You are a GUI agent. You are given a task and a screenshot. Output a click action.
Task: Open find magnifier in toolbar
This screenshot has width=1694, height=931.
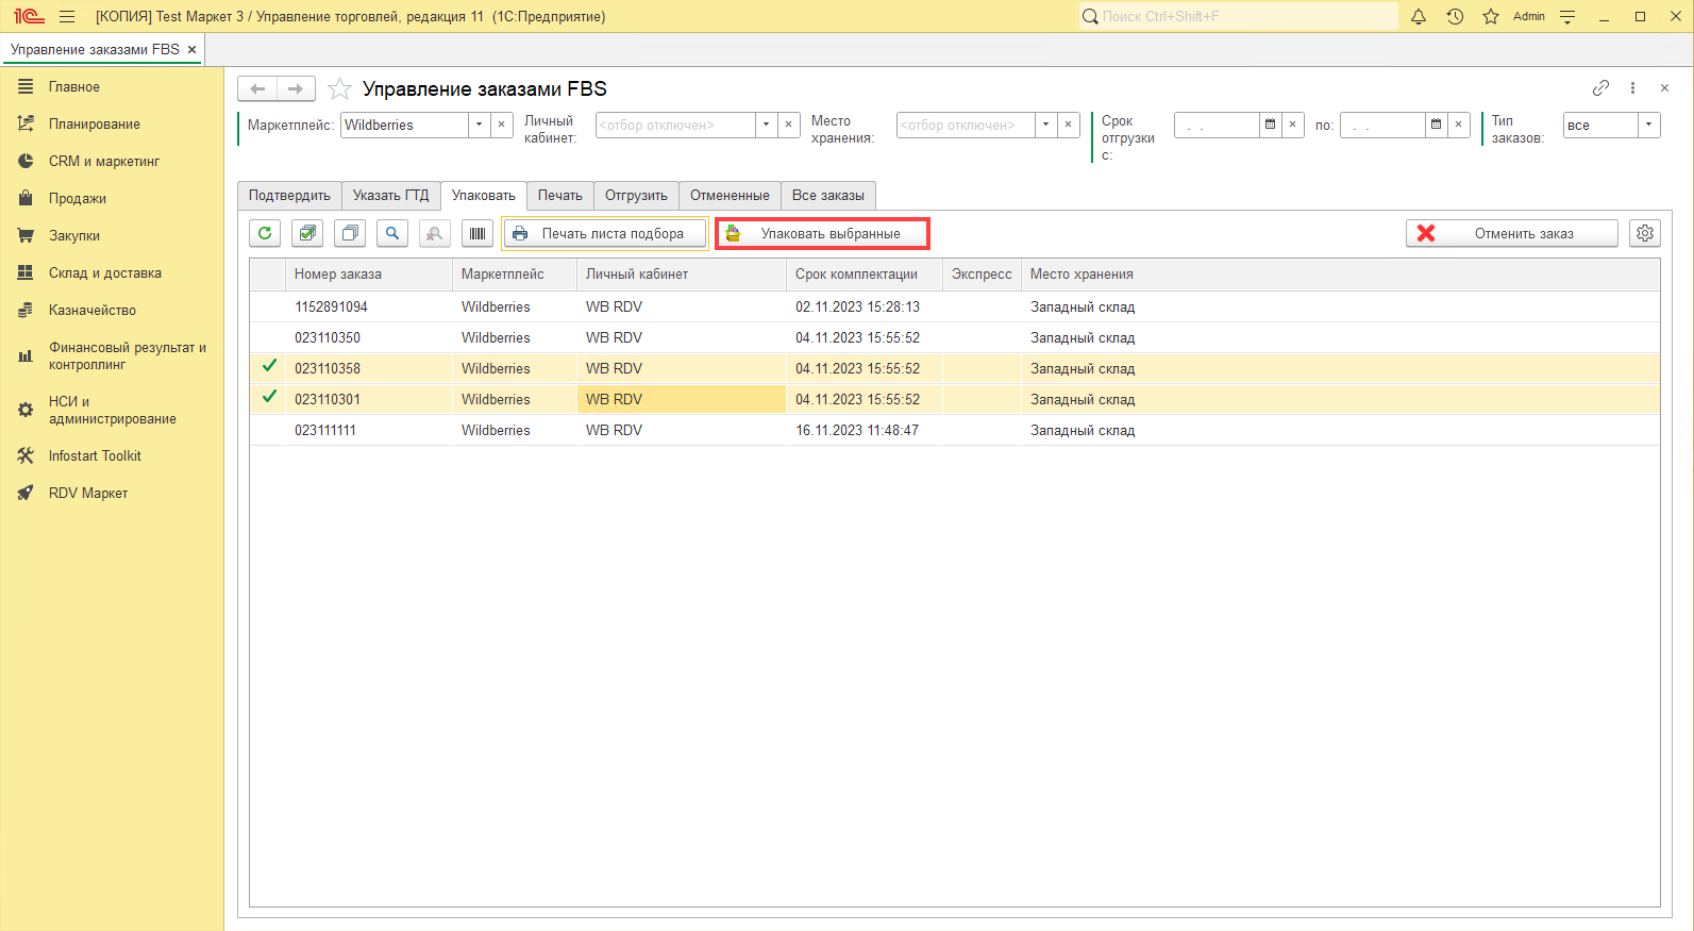tap(393, 233)
